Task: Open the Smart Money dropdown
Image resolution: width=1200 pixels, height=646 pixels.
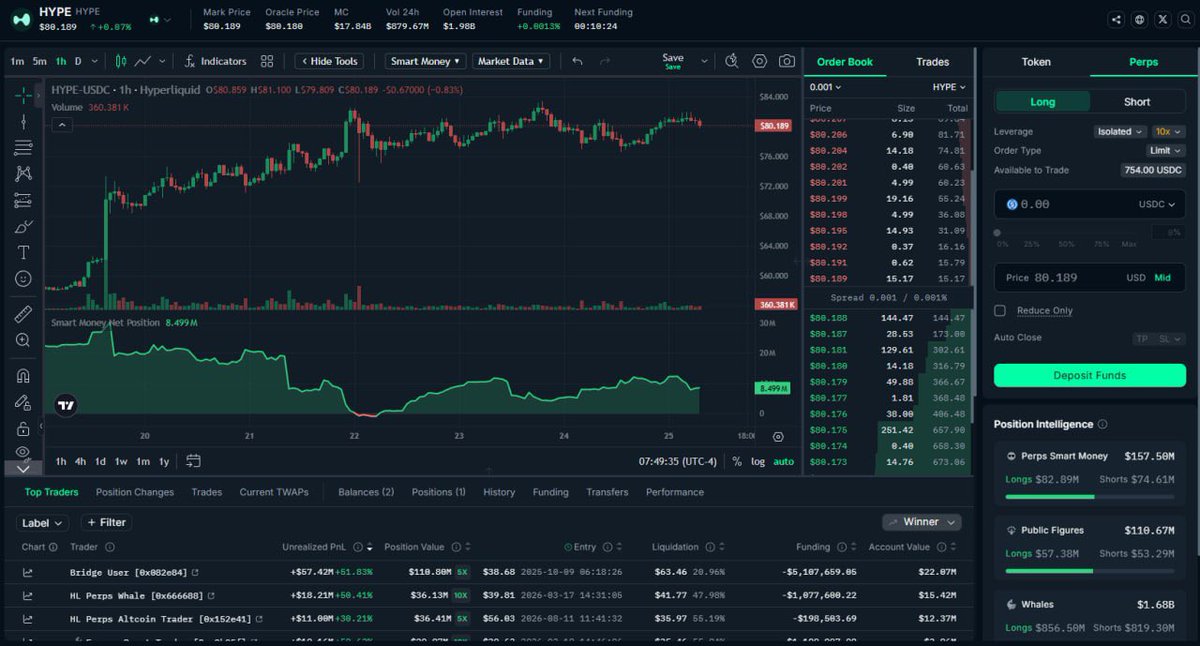Action: coord(426,61)
